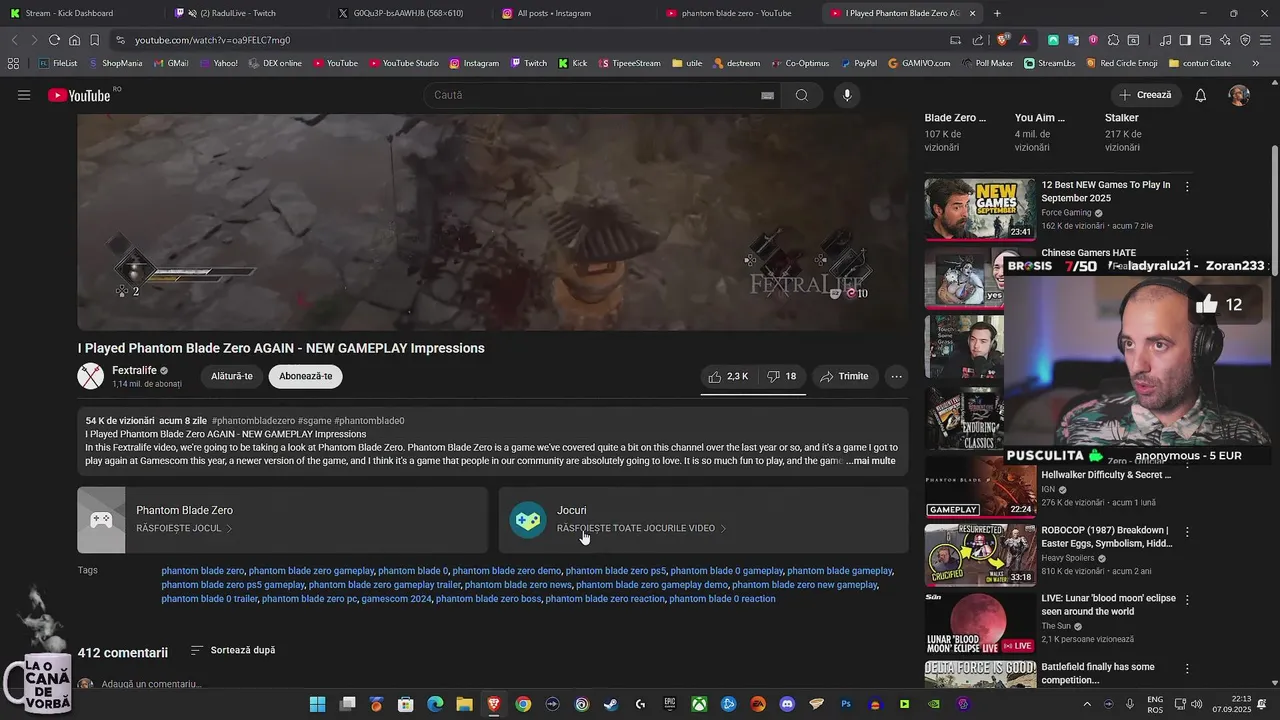This screenshot has height=720, width=1280.
Task: Open Discord from the taskbar
Action: pos(787,704)
